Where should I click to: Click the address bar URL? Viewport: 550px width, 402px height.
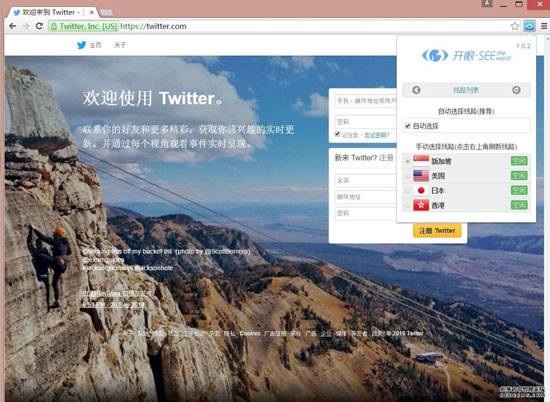[153, 26]
